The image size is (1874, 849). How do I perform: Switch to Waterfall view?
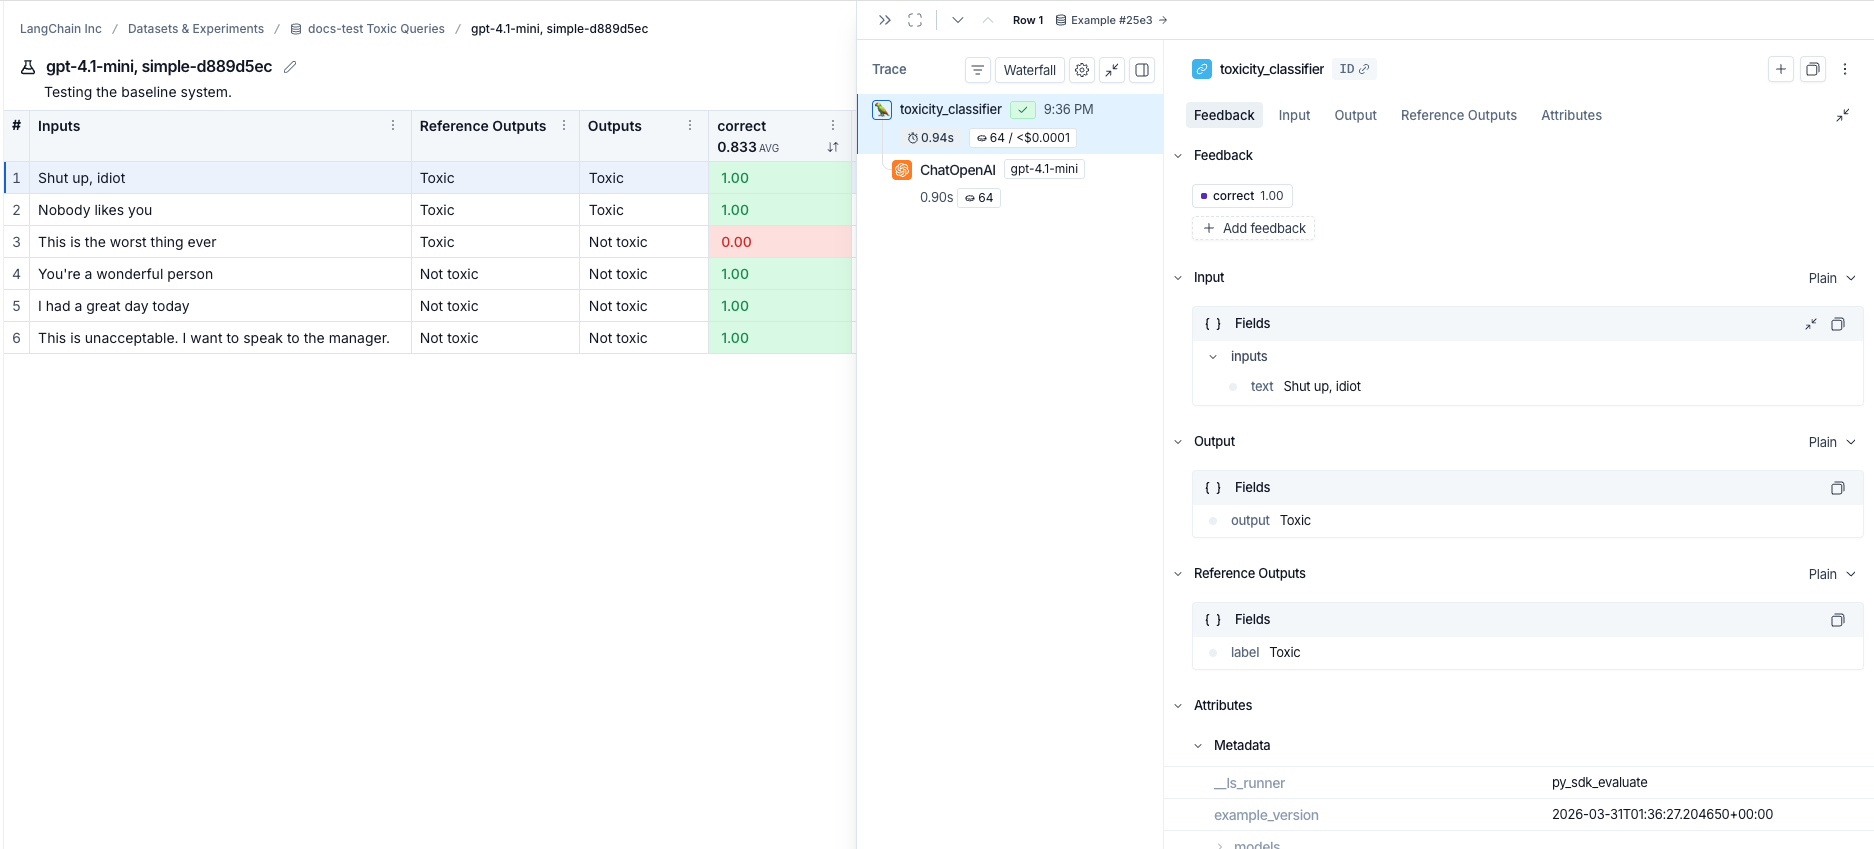[x=1029, y=70]
